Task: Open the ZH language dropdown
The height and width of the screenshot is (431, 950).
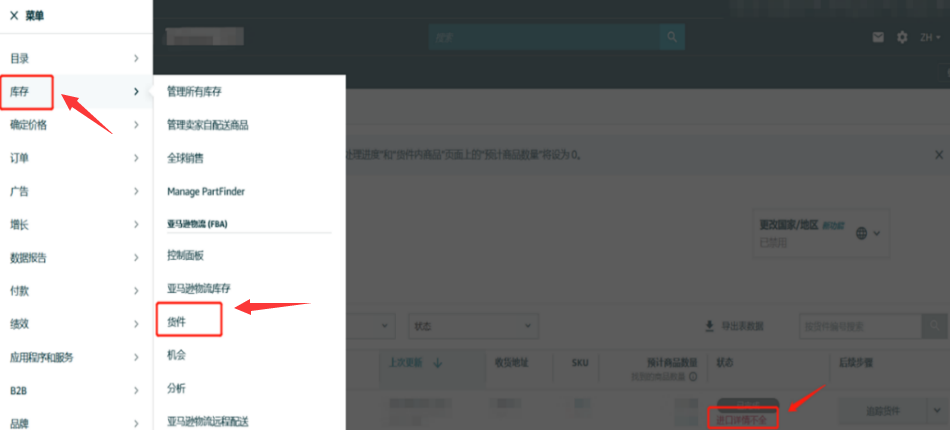Action: pos(930,37)
